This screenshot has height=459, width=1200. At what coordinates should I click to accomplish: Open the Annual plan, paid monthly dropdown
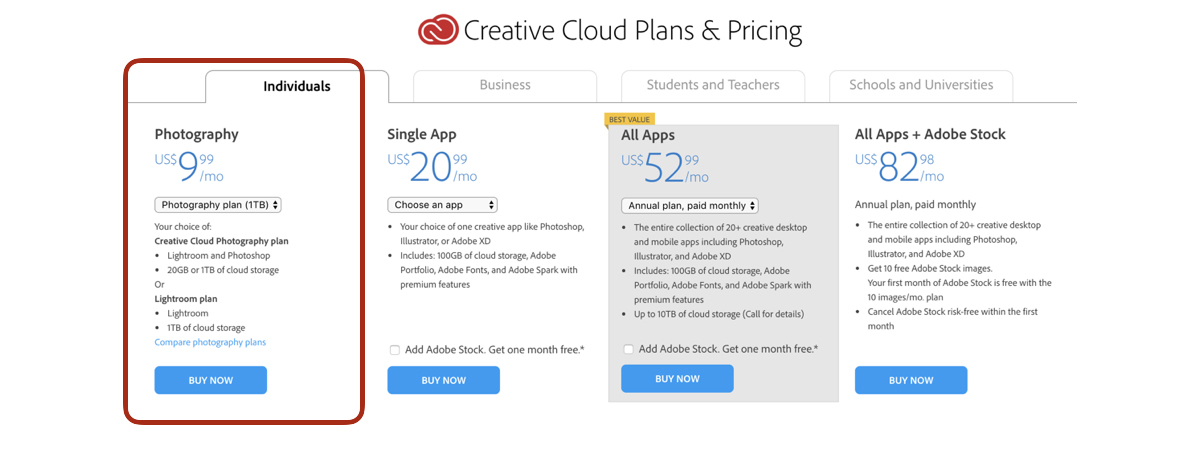click(690, 206)
